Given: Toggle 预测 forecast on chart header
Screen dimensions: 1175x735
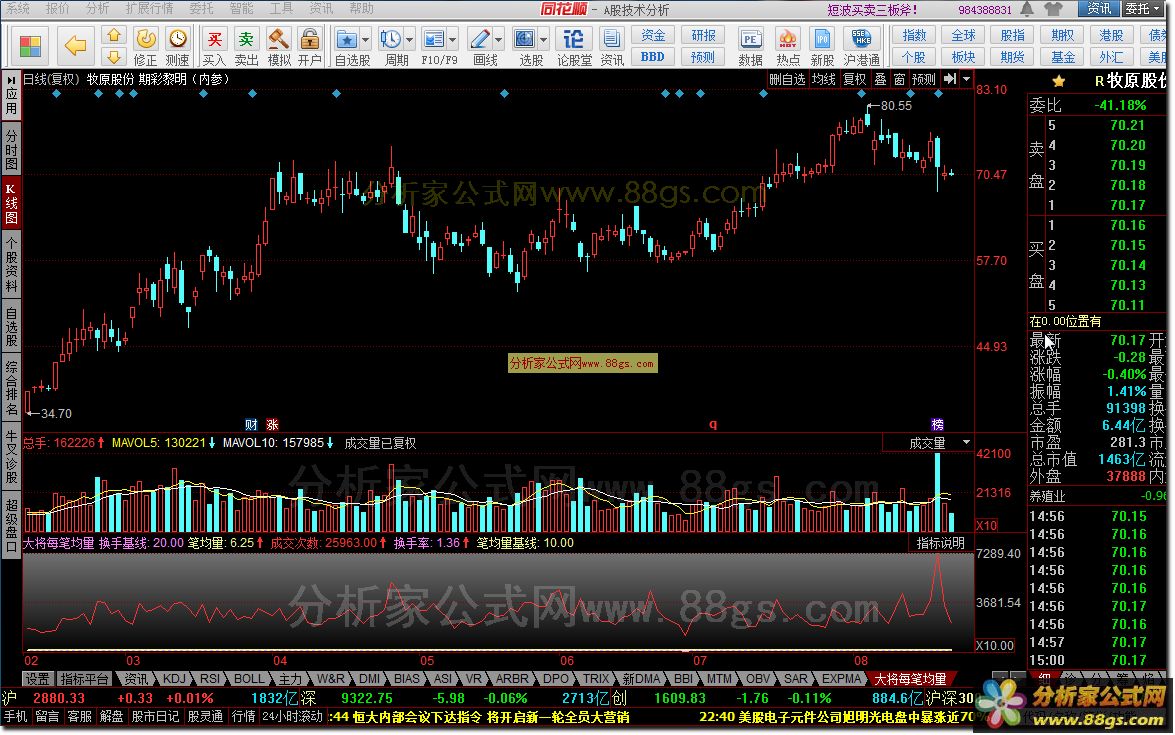Looking at the screenshot, I should click(x=923, y=79).
